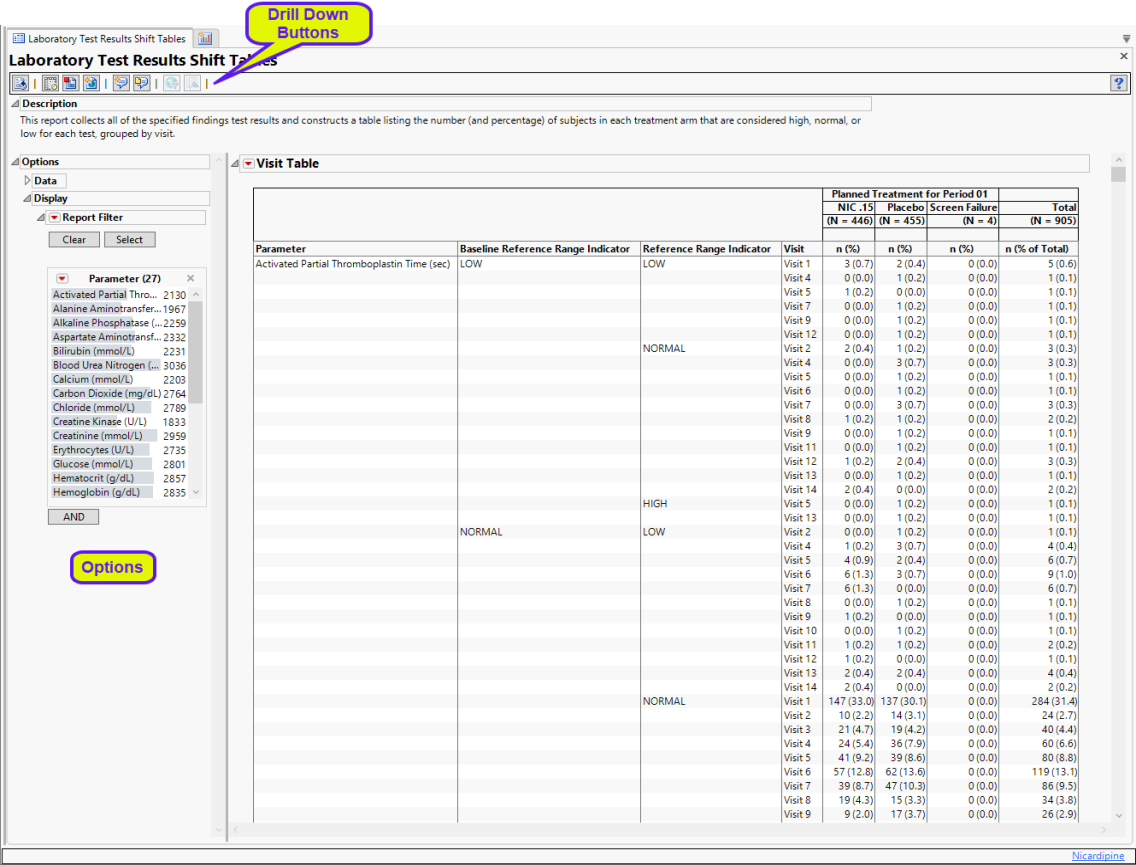Click the first speech-bubble notes toolbar icon
This screenshot has height=865, width=1136.
click(x=121, y=83)
